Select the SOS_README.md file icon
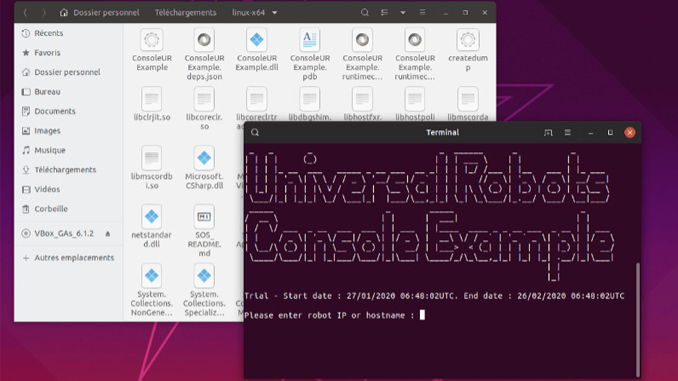678x381 pixels. click(x=204, y=217)
